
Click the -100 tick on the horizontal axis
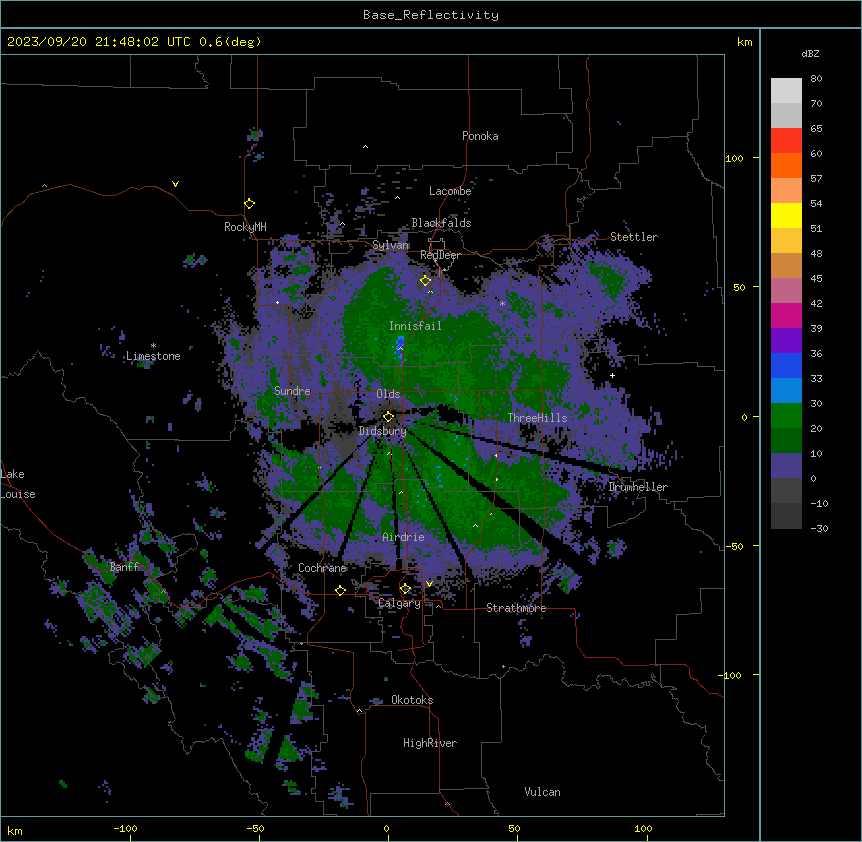point(125,828)
